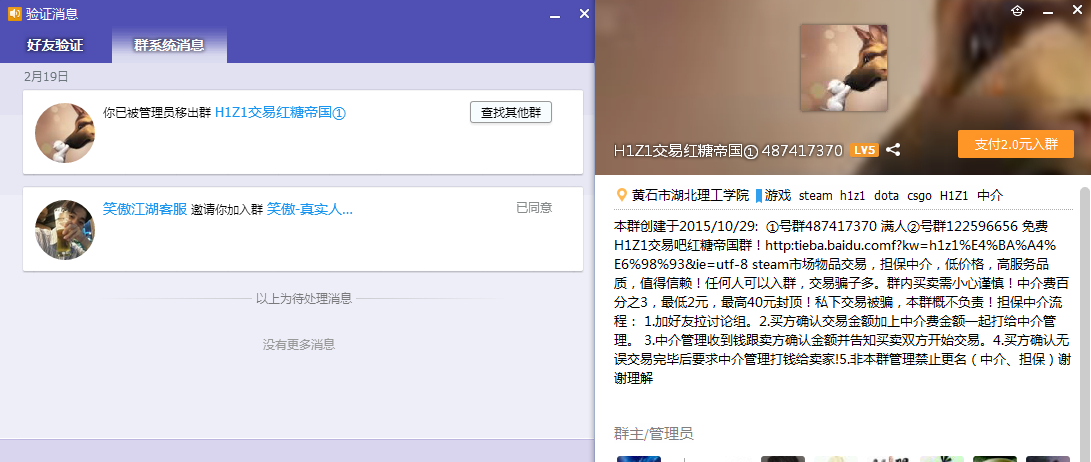Click the report icon on the group profile window
The height and width of the screenshot is (462, 1091).
click(1017, 11)
